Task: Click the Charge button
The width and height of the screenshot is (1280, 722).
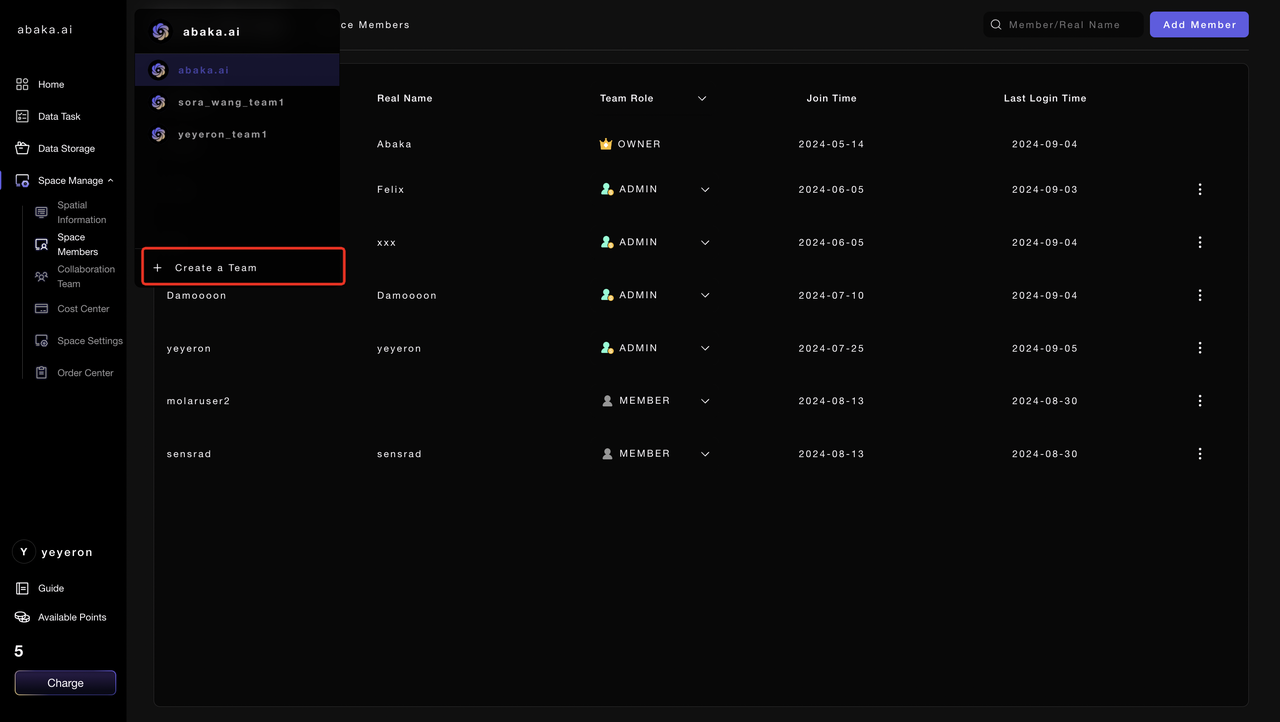Action: 65,683
